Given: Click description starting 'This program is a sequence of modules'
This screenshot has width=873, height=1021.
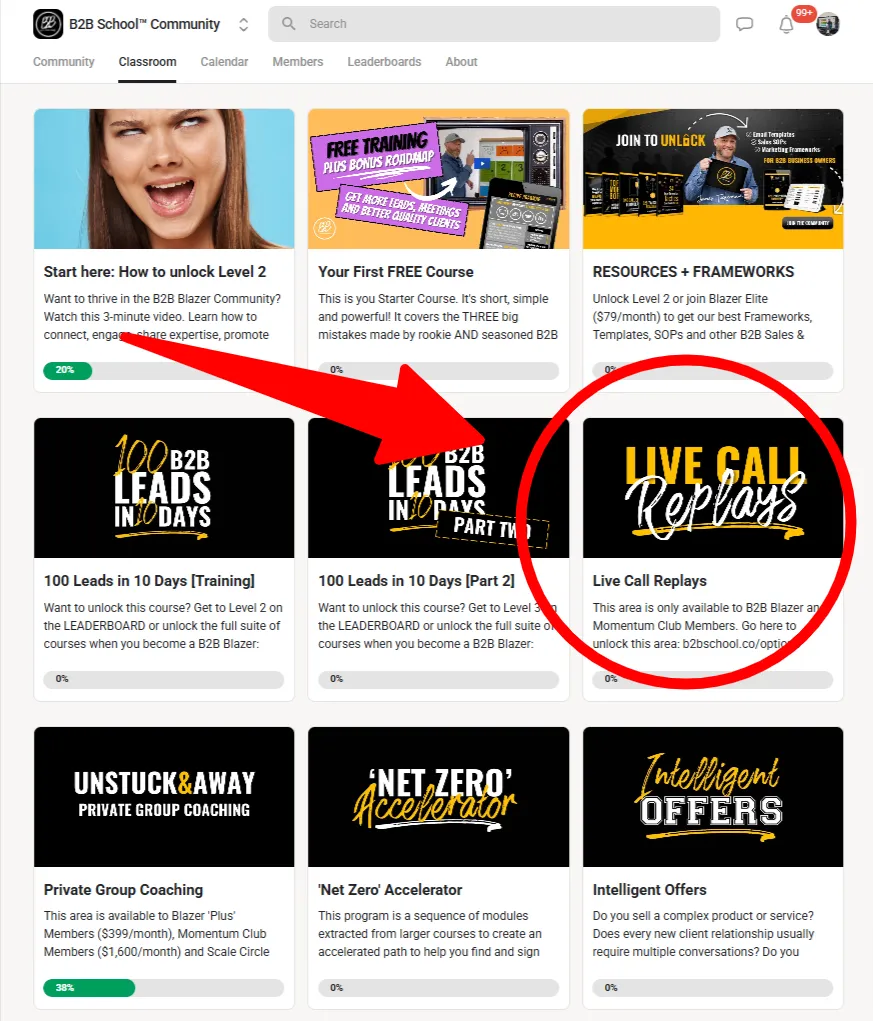Looking at the screenshot, I should [430, 934].
